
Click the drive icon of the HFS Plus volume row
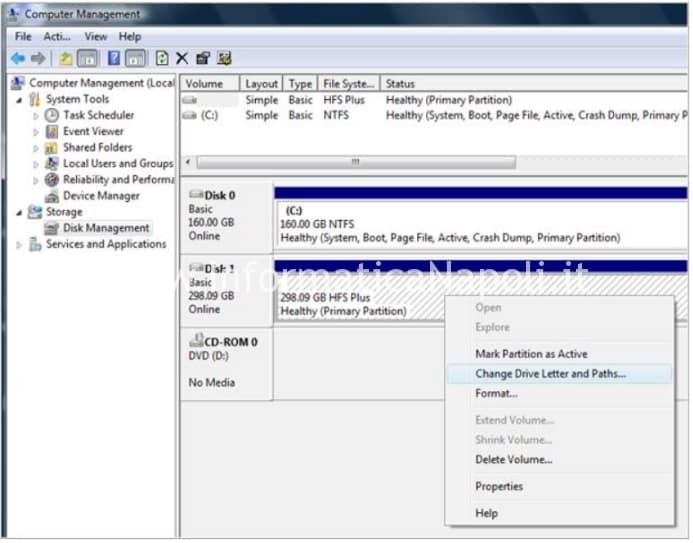coord(190,100)
